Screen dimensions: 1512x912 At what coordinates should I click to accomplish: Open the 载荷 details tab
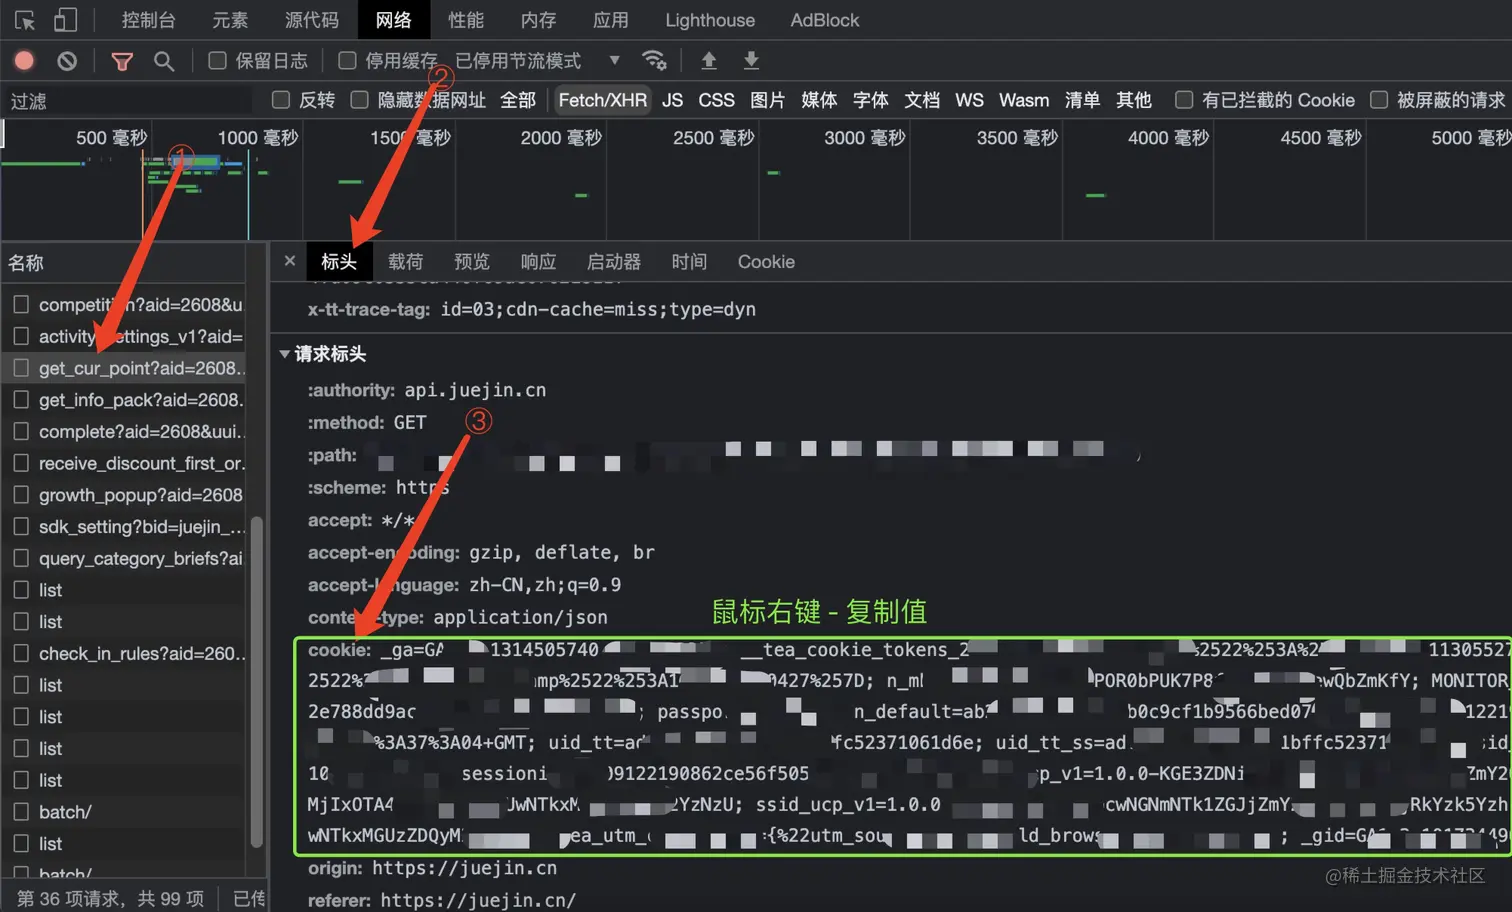click(x=405, y=262)
